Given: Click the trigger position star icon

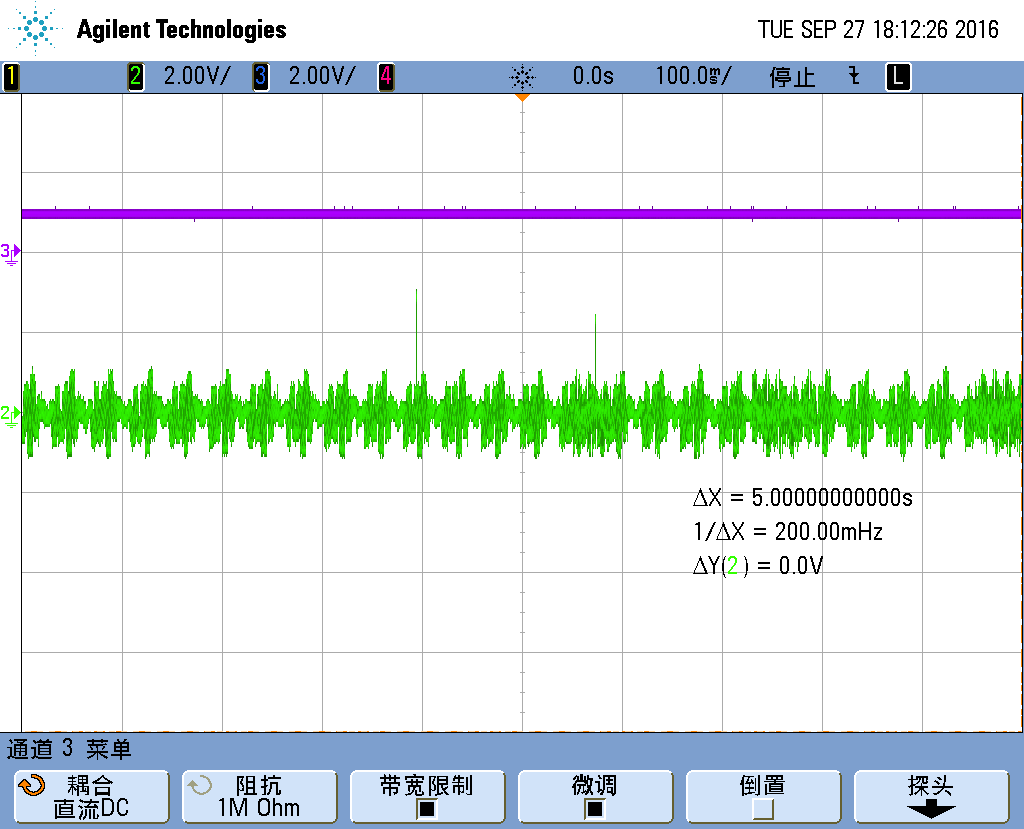Looking at the screenshot, I should [522, 77].
